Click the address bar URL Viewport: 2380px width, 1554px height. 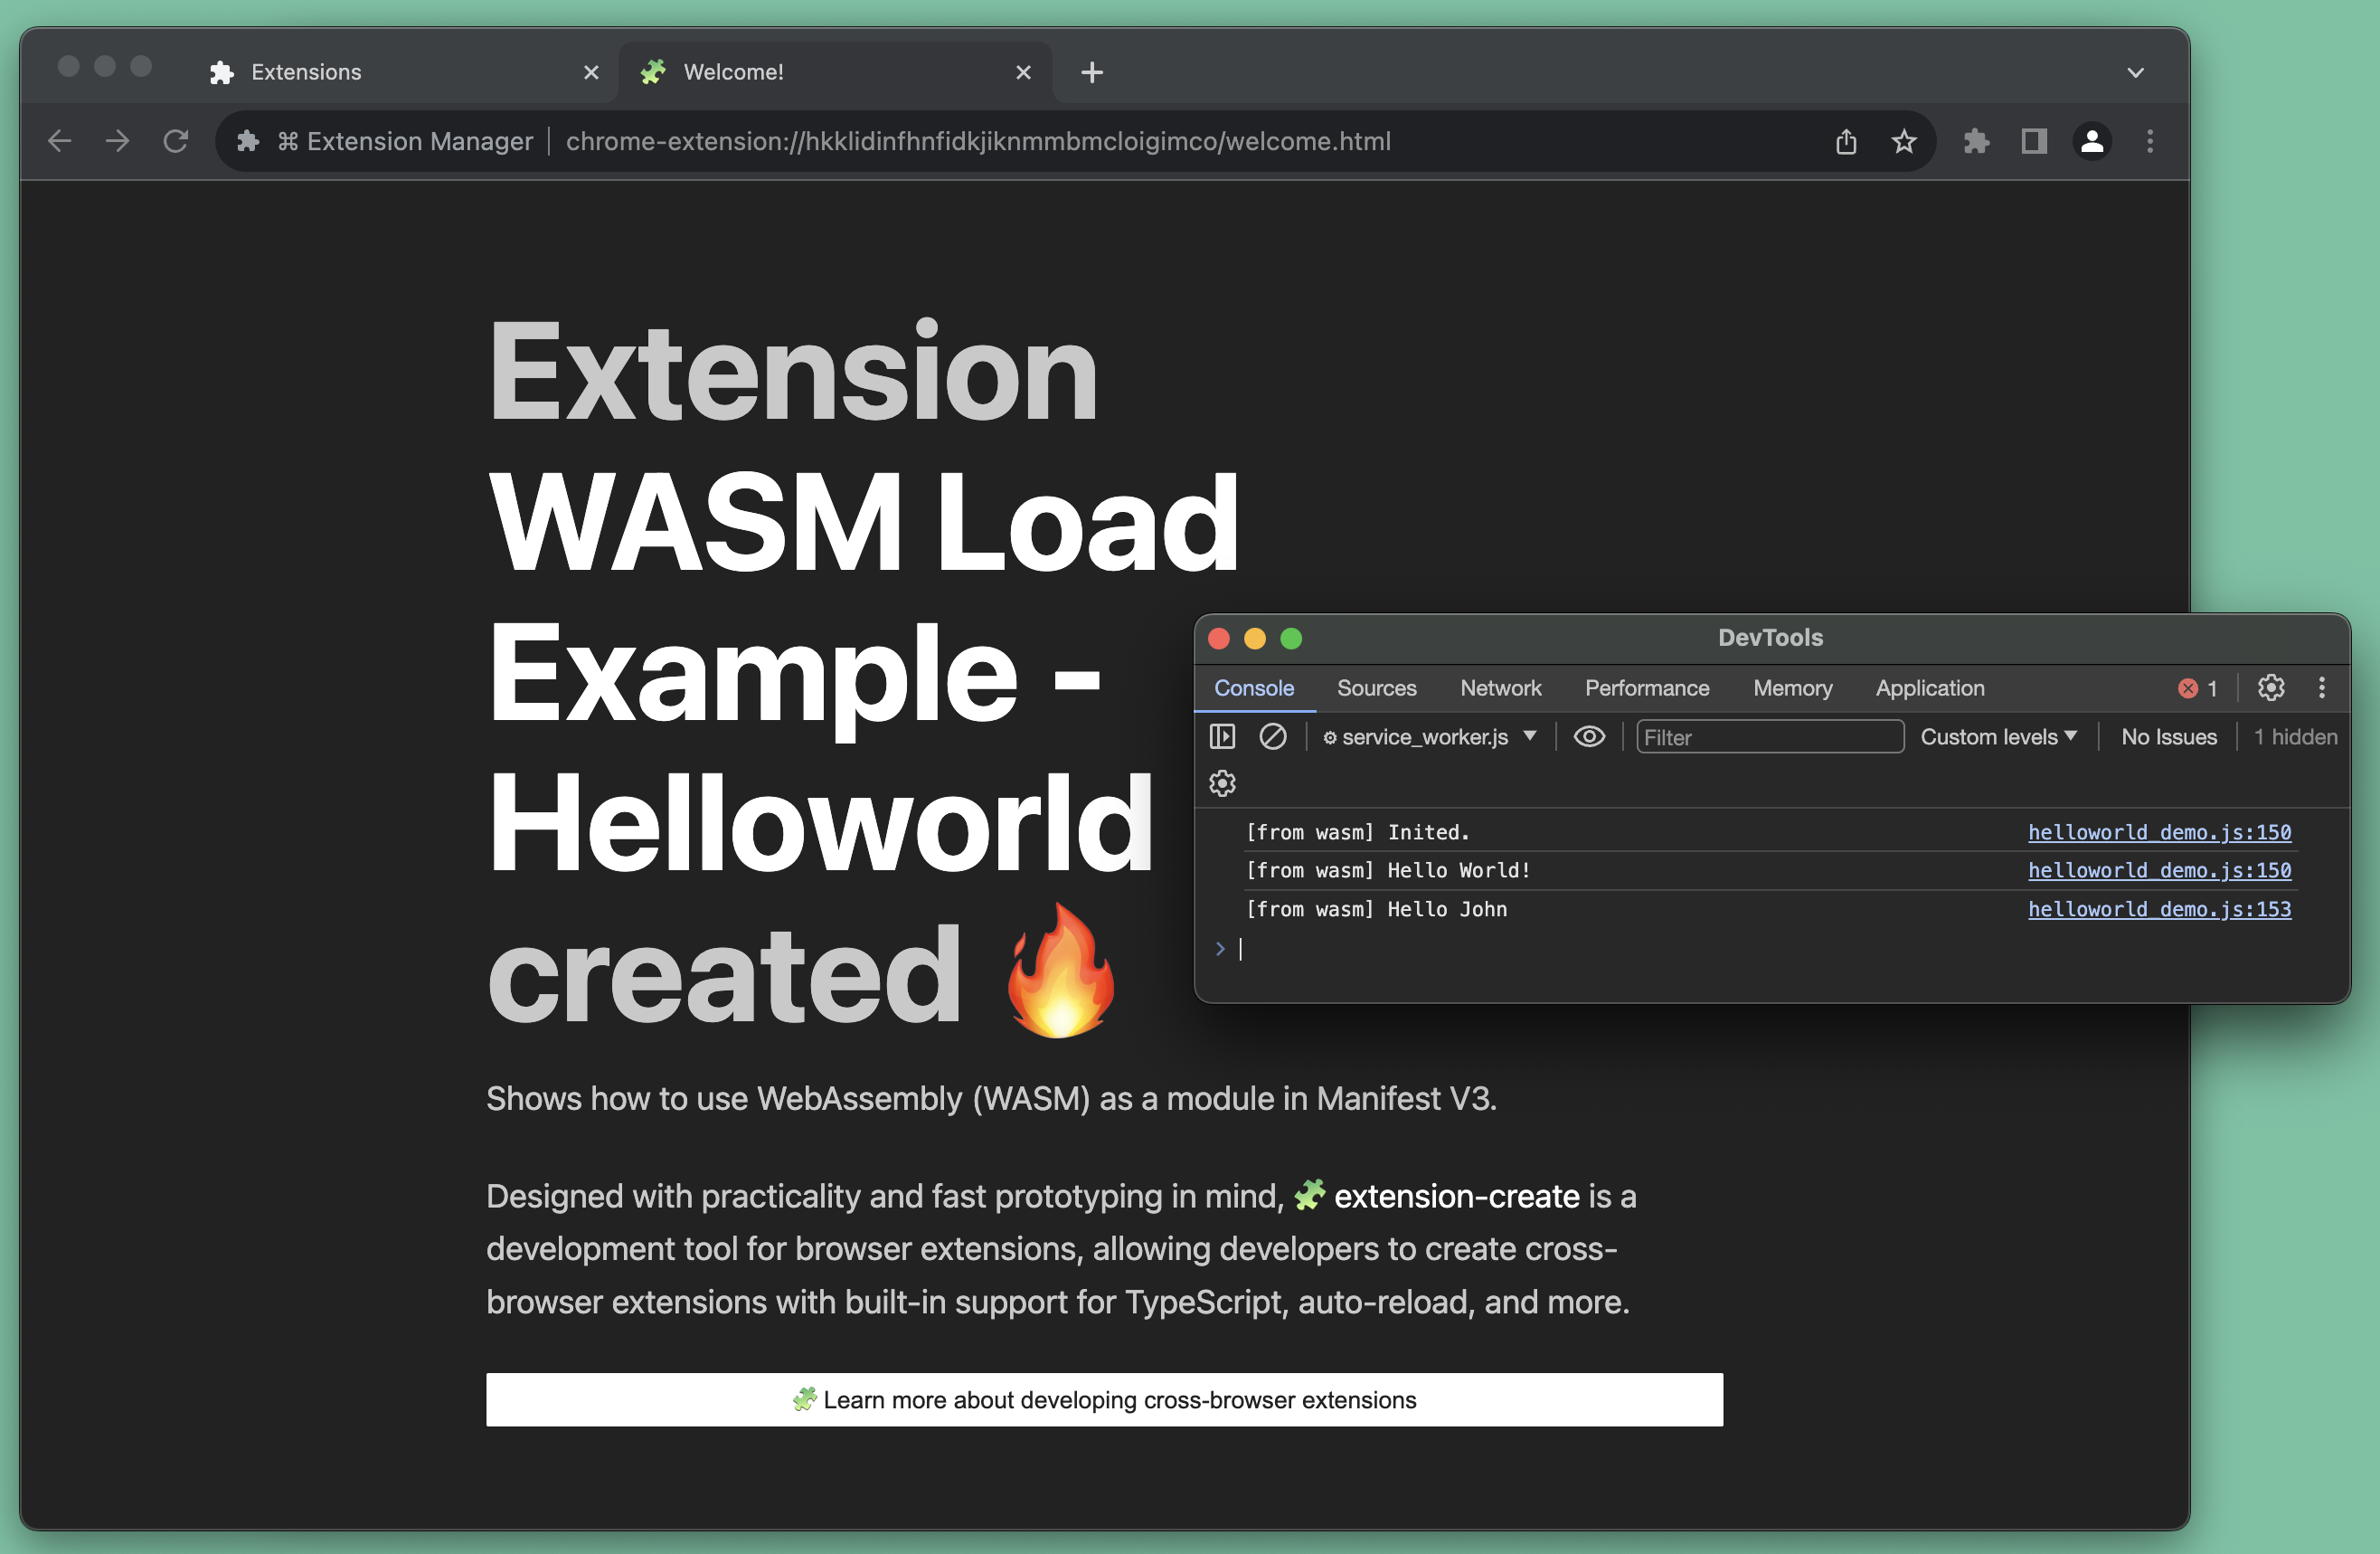[x=978, y=141]
